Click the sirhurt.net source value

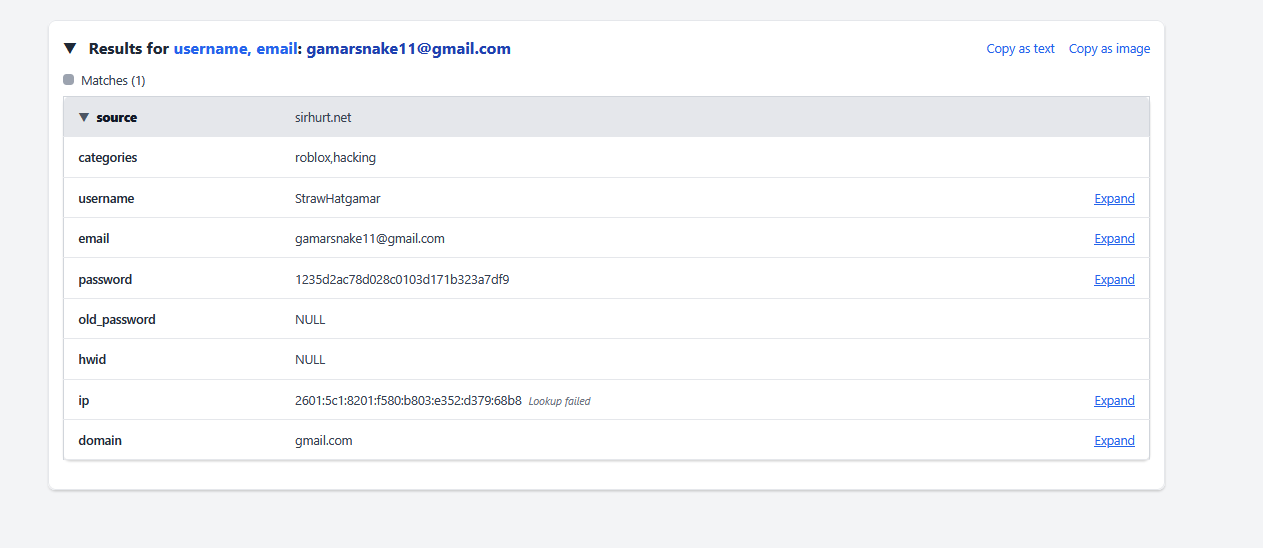coord(323,118)
